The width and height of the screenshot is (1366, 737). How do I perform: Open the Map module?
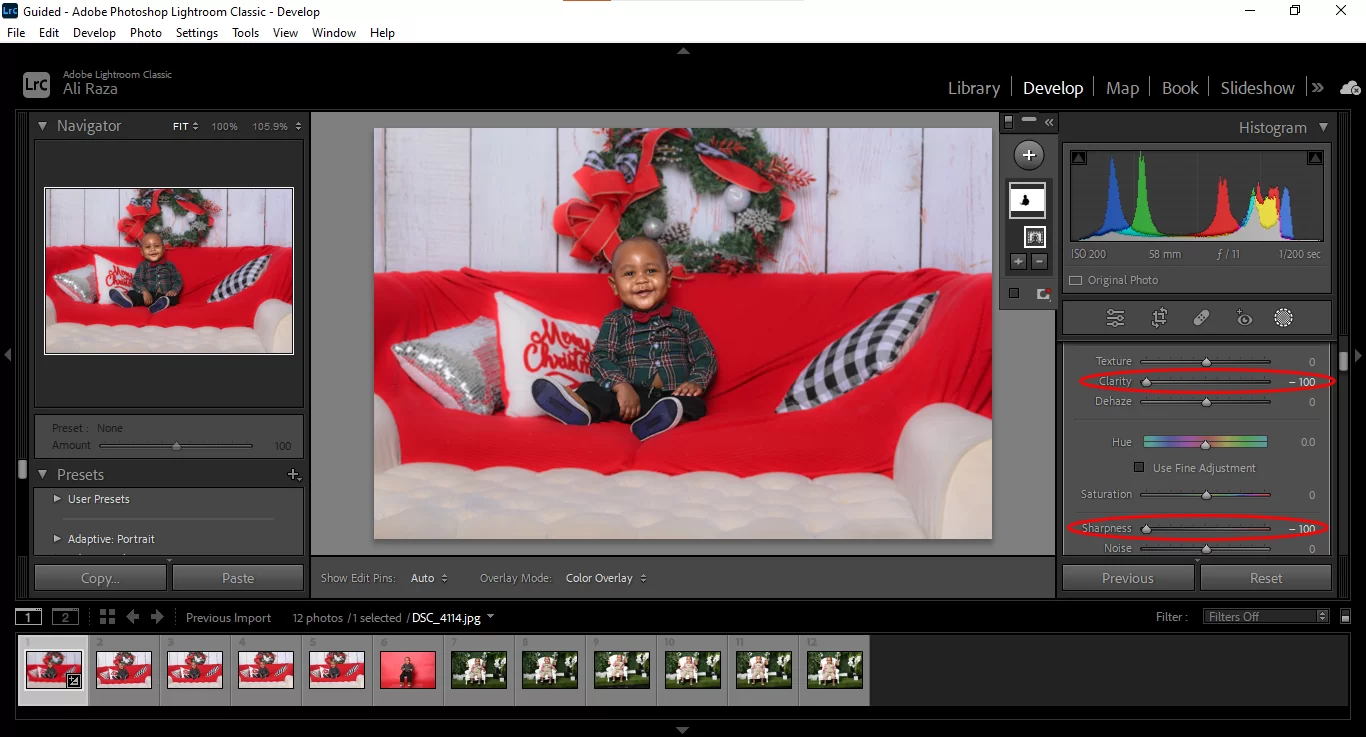1122,88
